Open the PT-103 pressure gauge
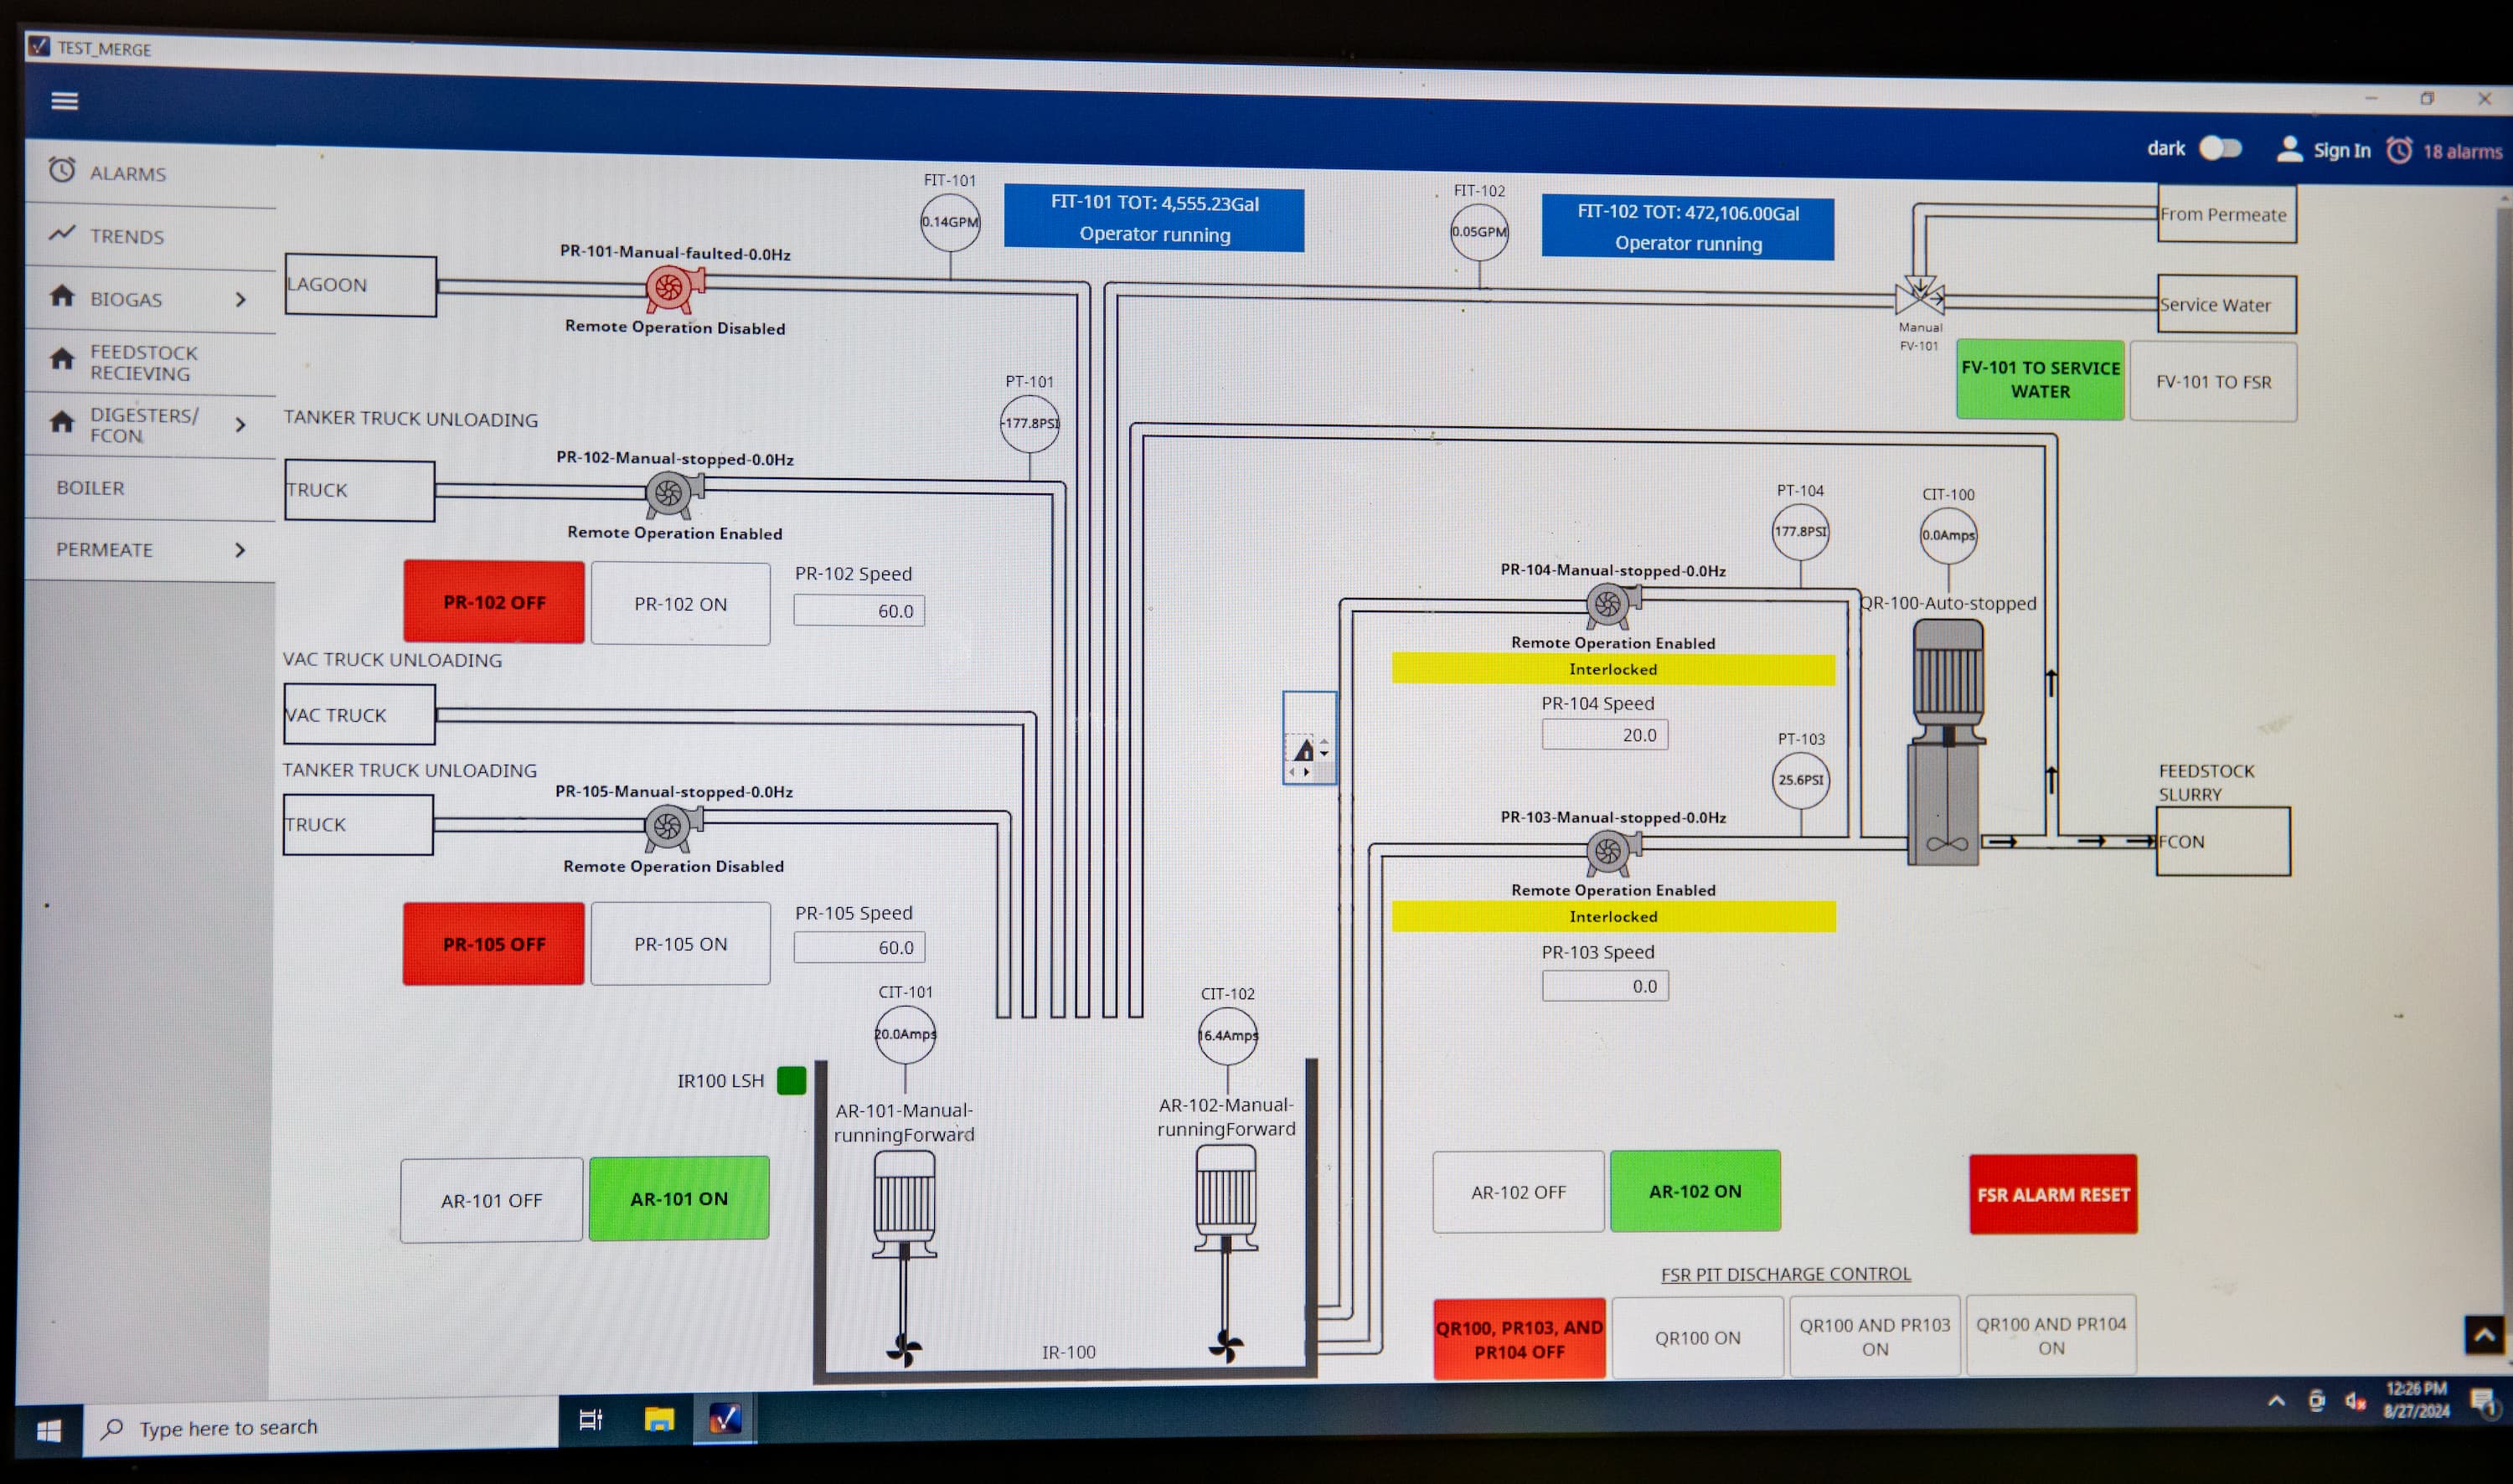This screenshot has height=1484, width=2513. 1801,780
